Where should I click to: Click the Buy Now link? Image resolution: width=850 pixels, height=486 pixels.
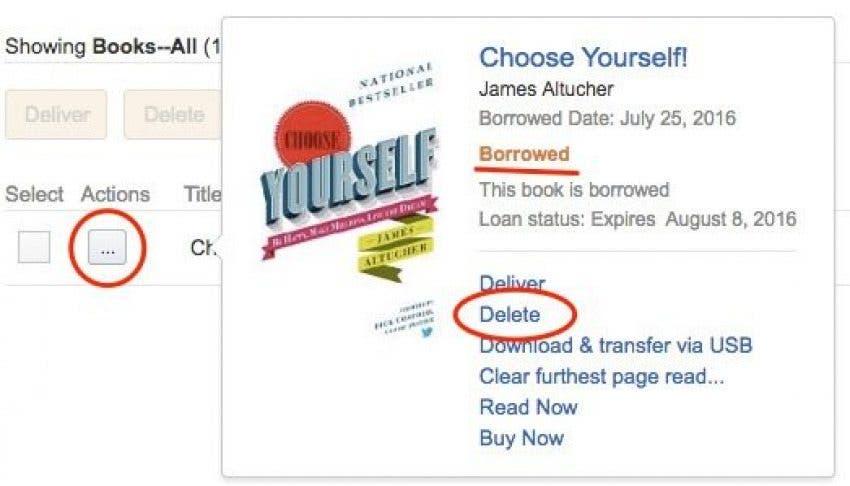tap(521, 438)
